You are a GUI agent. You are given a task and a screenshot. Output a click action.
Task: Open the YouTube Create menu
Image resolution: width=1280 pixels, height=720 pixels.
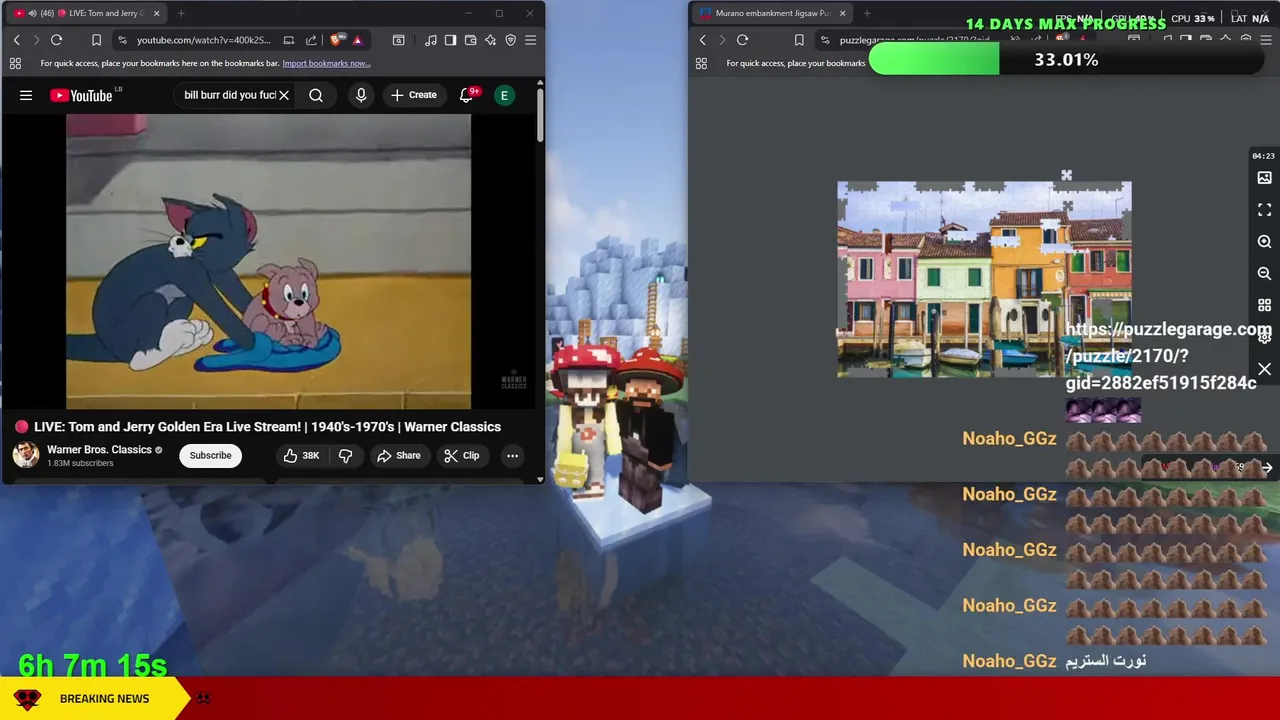coord(414,95)
